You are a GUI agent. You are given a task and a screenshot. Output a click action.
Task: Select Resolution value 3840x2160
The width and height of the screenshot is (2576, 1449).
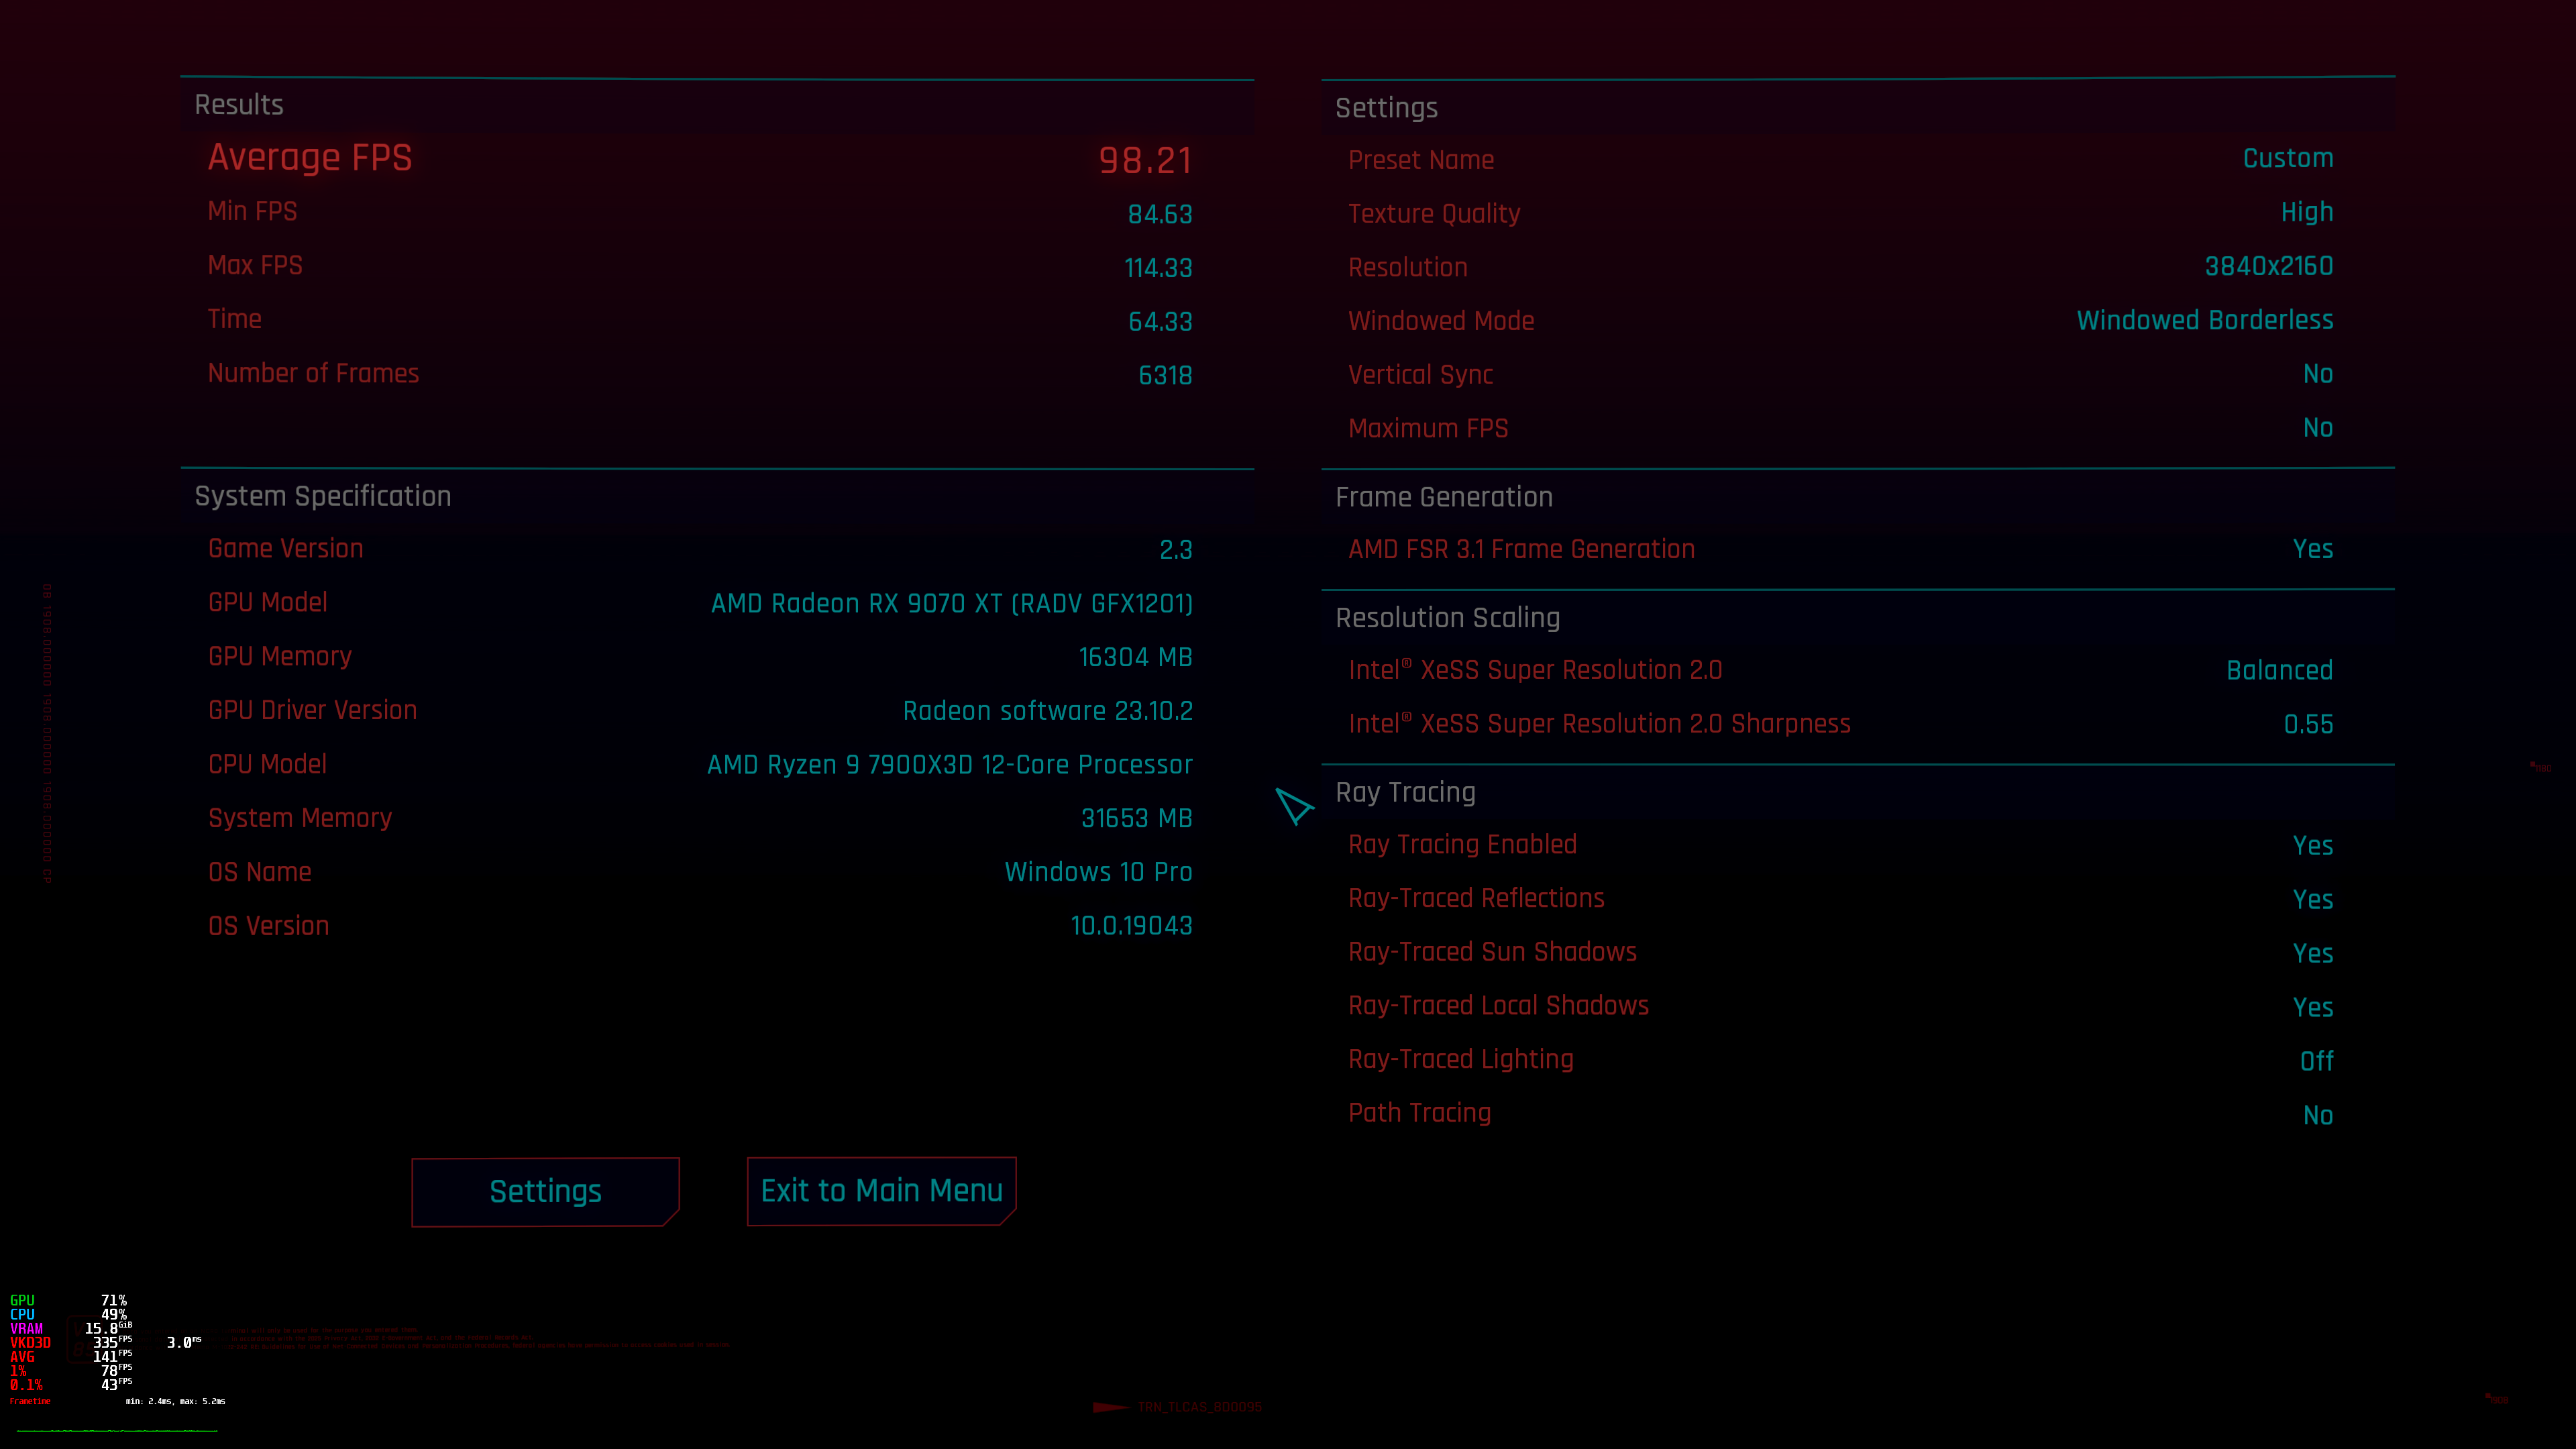2269,266
